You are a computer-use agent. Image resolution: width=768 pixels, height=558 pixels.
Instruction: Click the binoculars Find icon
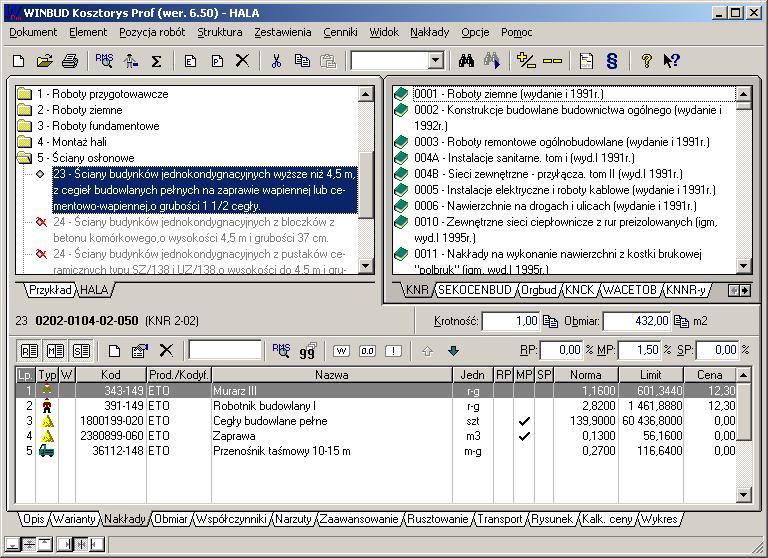tap(466, 61)
